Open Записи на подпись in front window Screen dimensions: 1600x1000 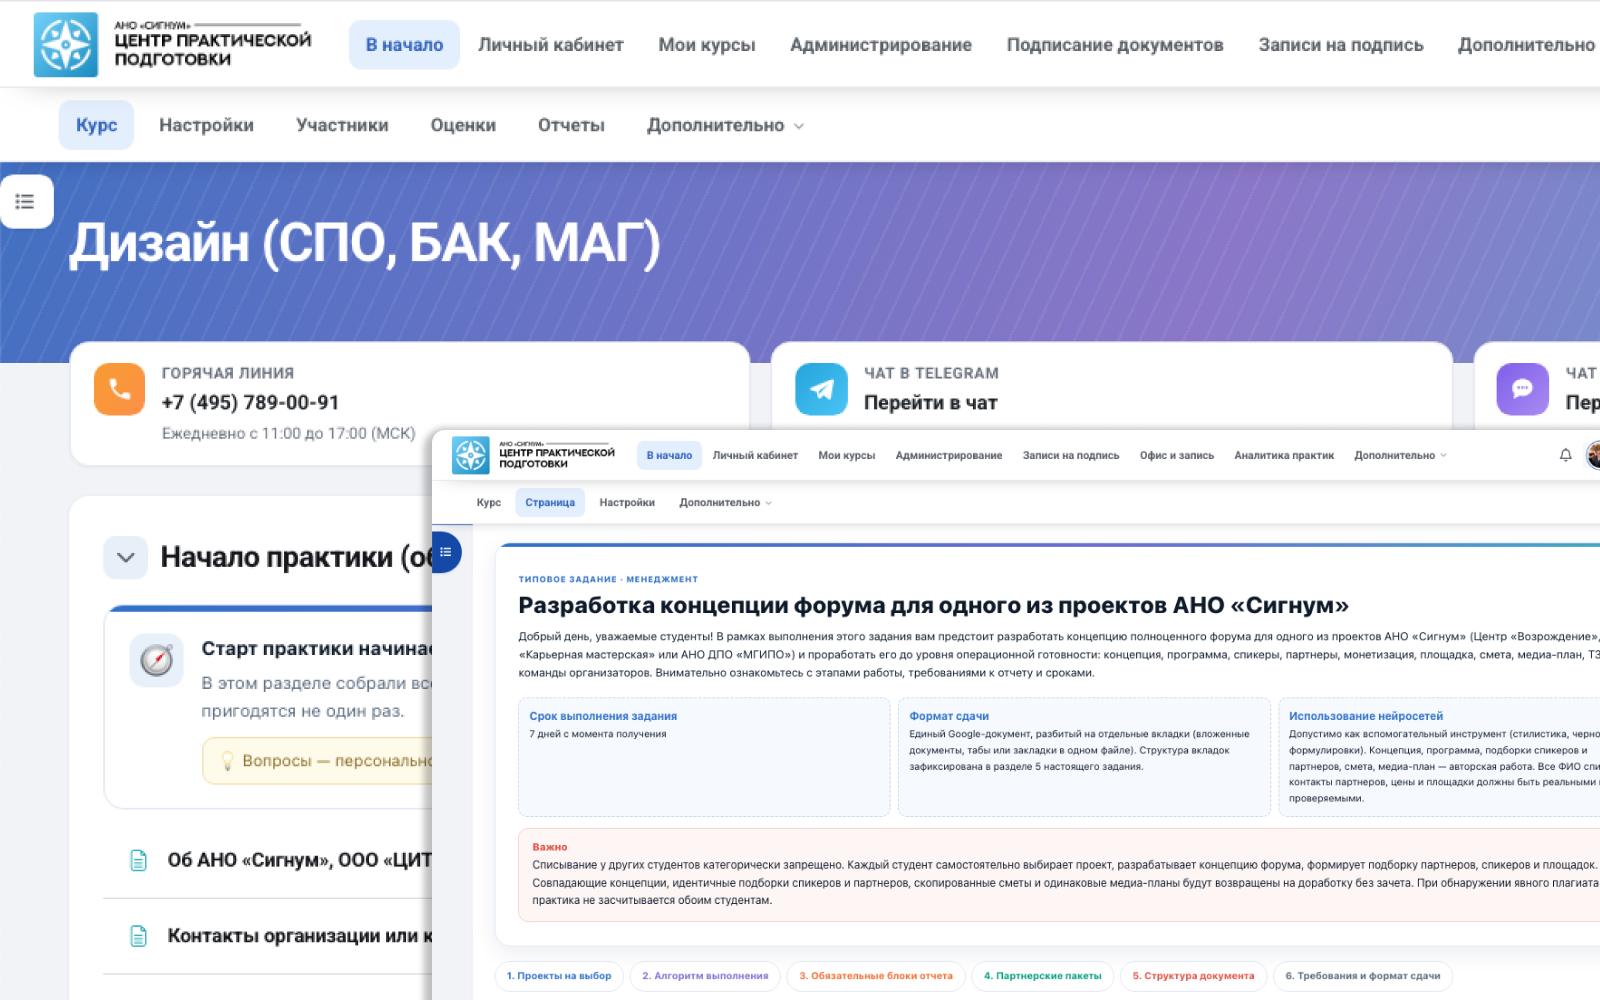point(1070,455)
